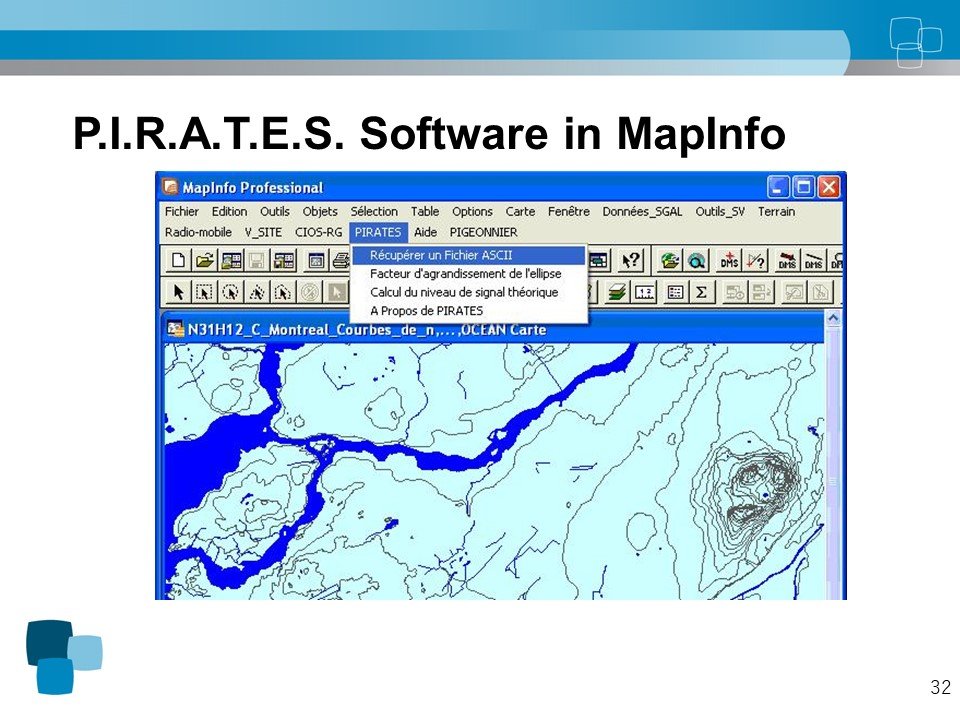
Task: Open the Options menu
Action: pos(472,211)
